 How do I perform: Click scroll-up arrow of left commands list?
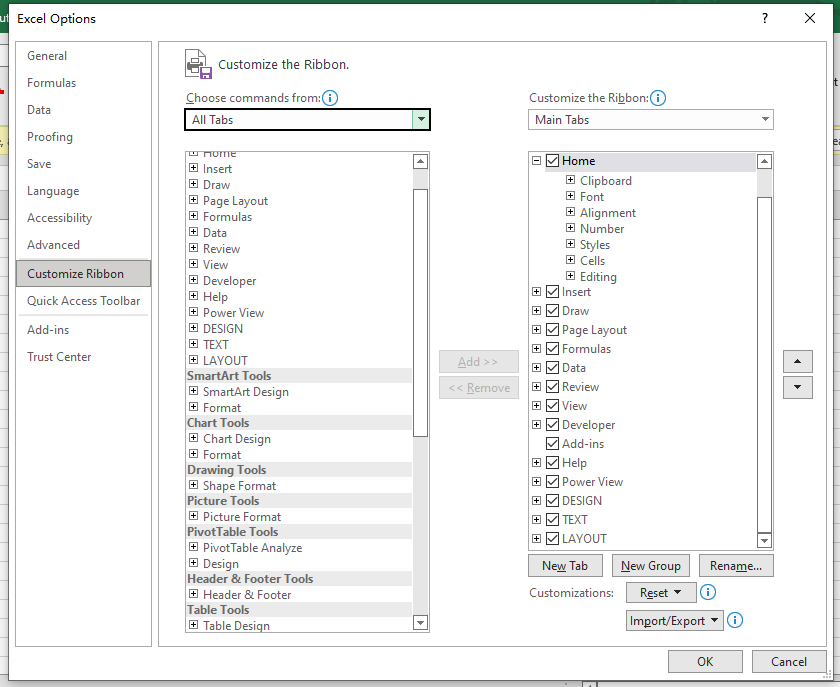pyautogui.click(x=421, y=161)
